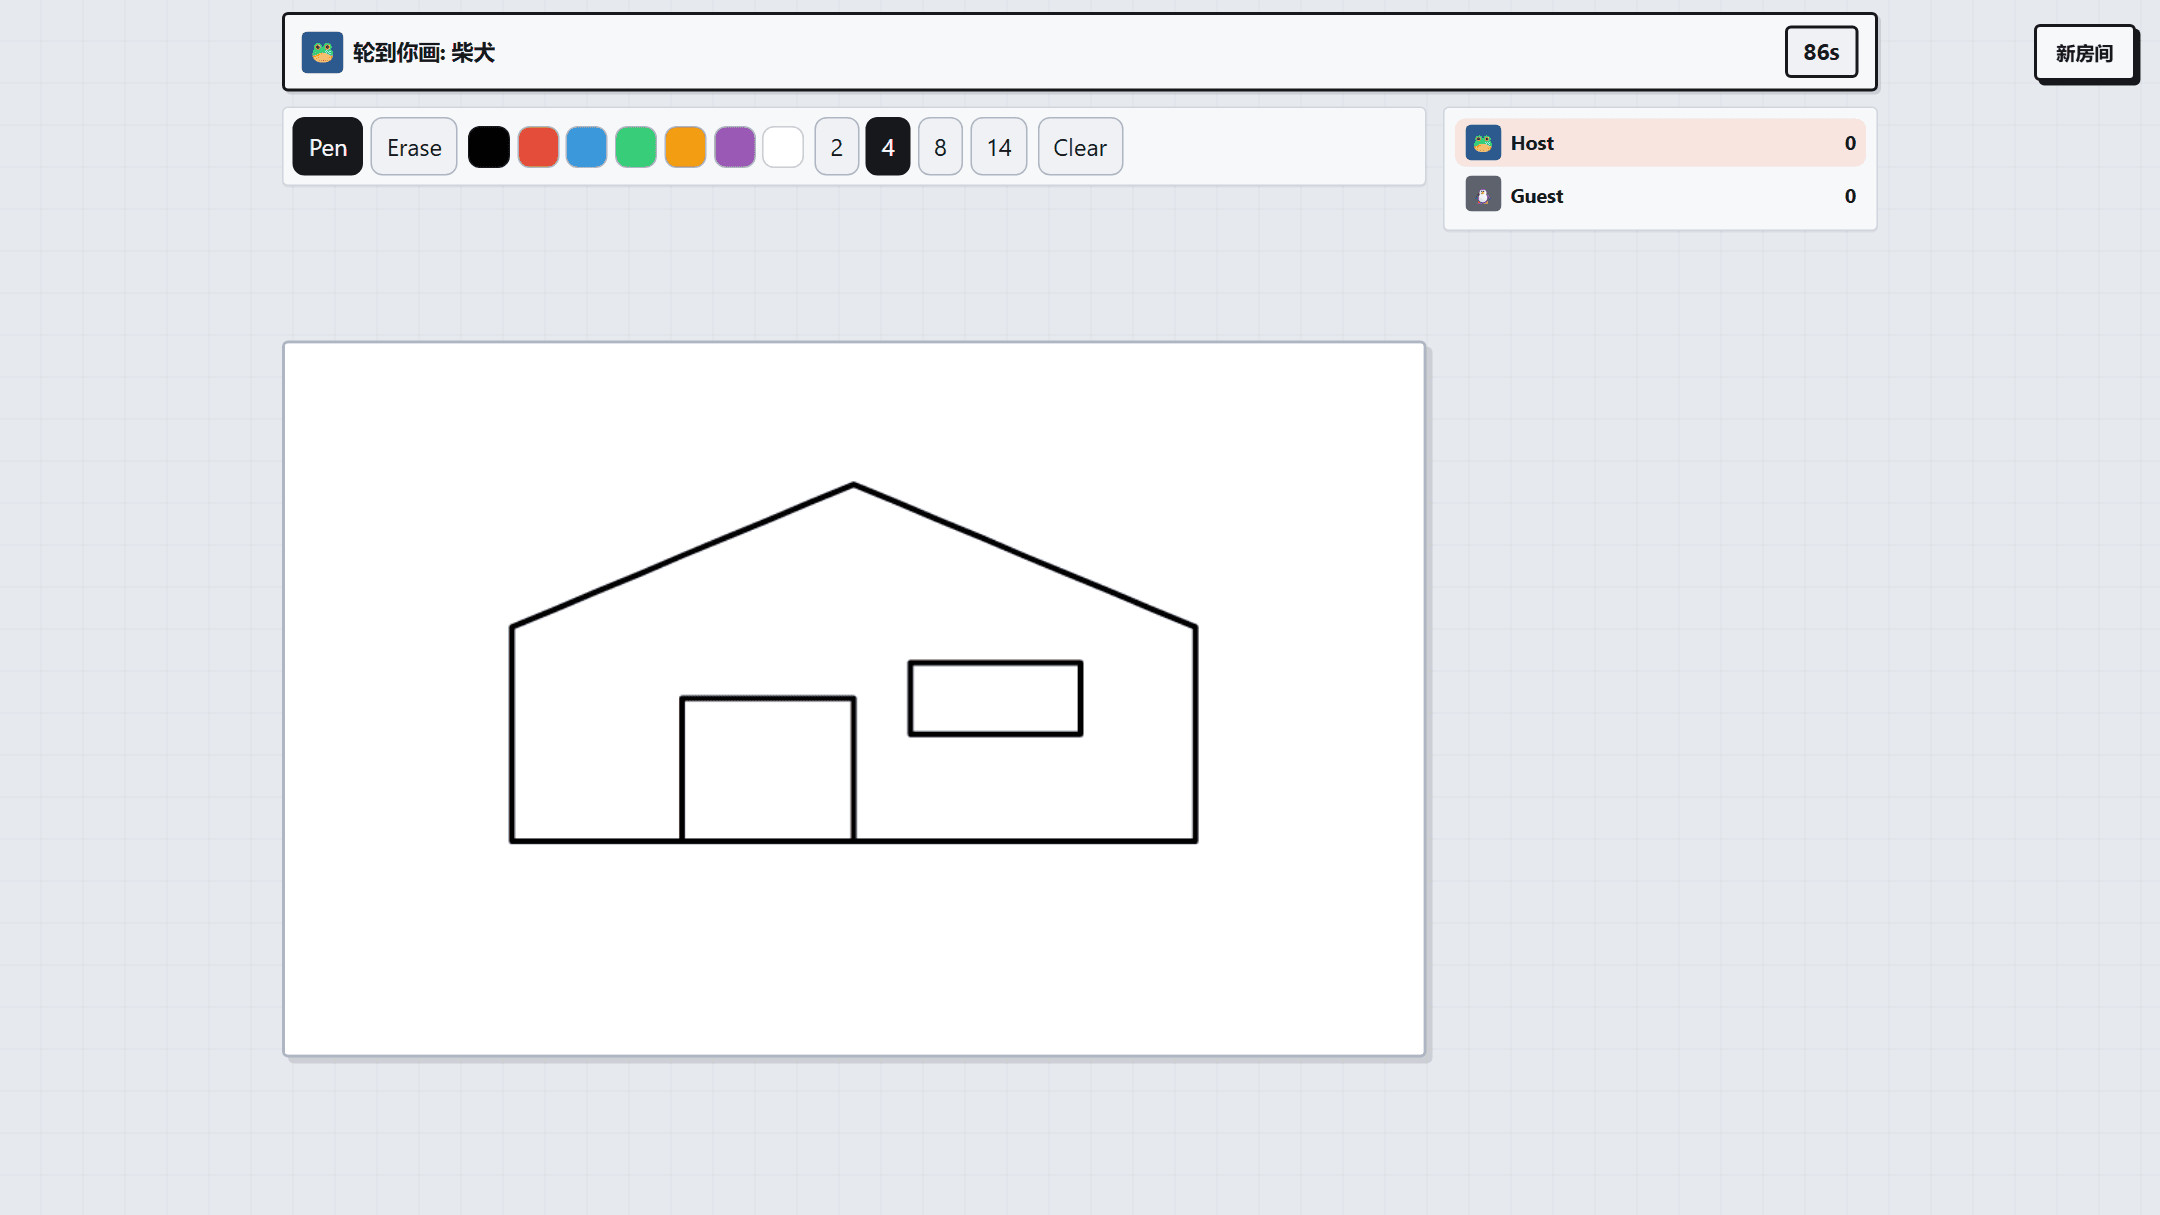
Task: Select the Pen tool
Action: (327, 147)
